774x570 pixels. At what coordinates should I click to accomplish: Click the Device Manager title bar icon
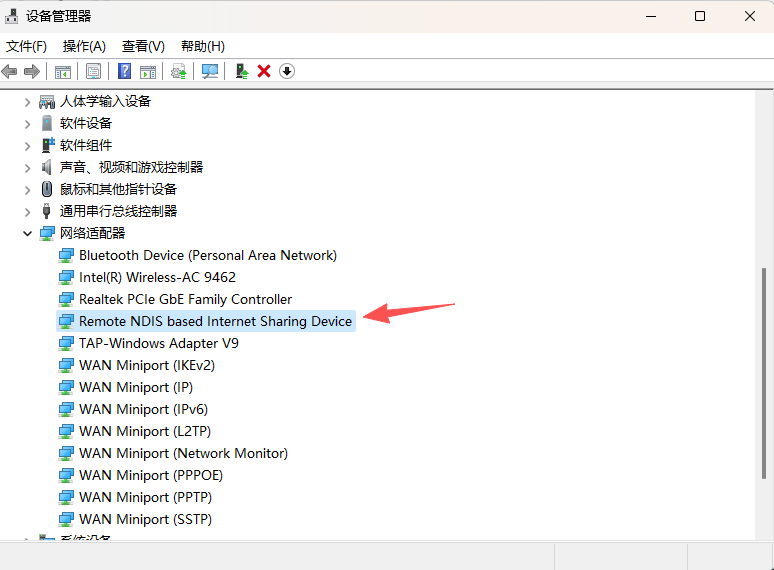tap(11, 16)
